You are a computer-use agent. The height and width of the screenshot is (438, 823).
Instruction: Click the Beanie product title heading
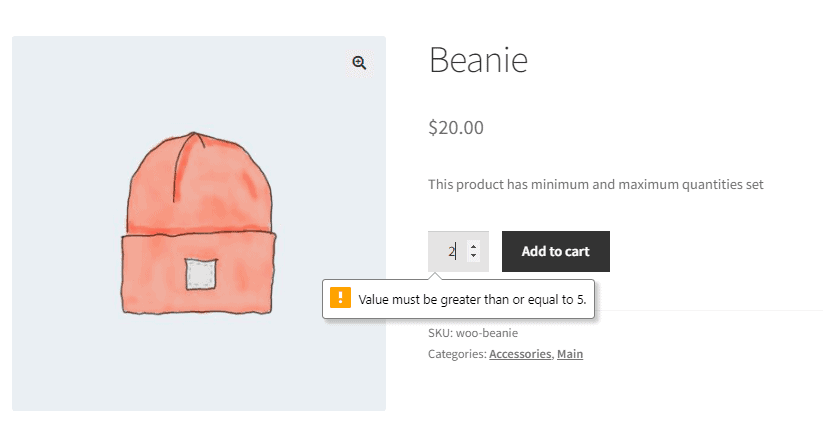tap(478, 60)
